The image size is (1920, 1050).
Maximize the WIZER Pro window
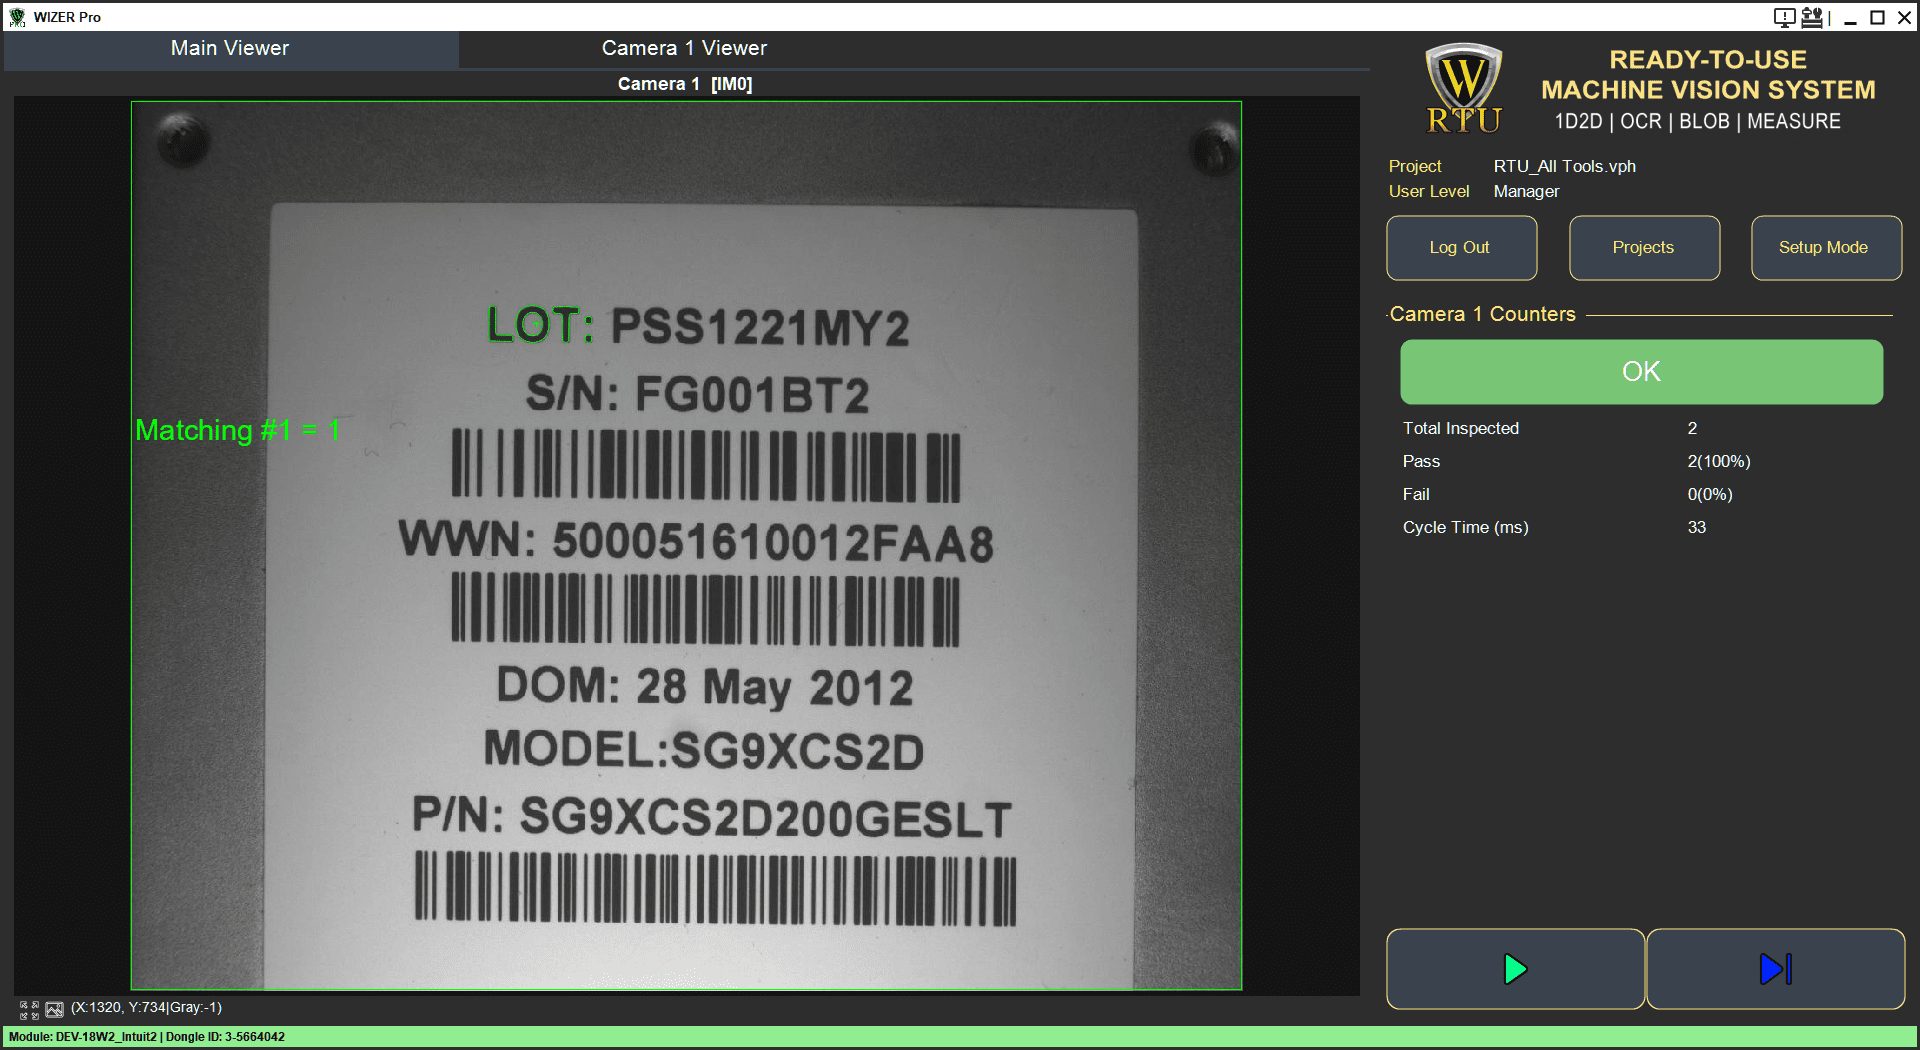[1878, 17]
